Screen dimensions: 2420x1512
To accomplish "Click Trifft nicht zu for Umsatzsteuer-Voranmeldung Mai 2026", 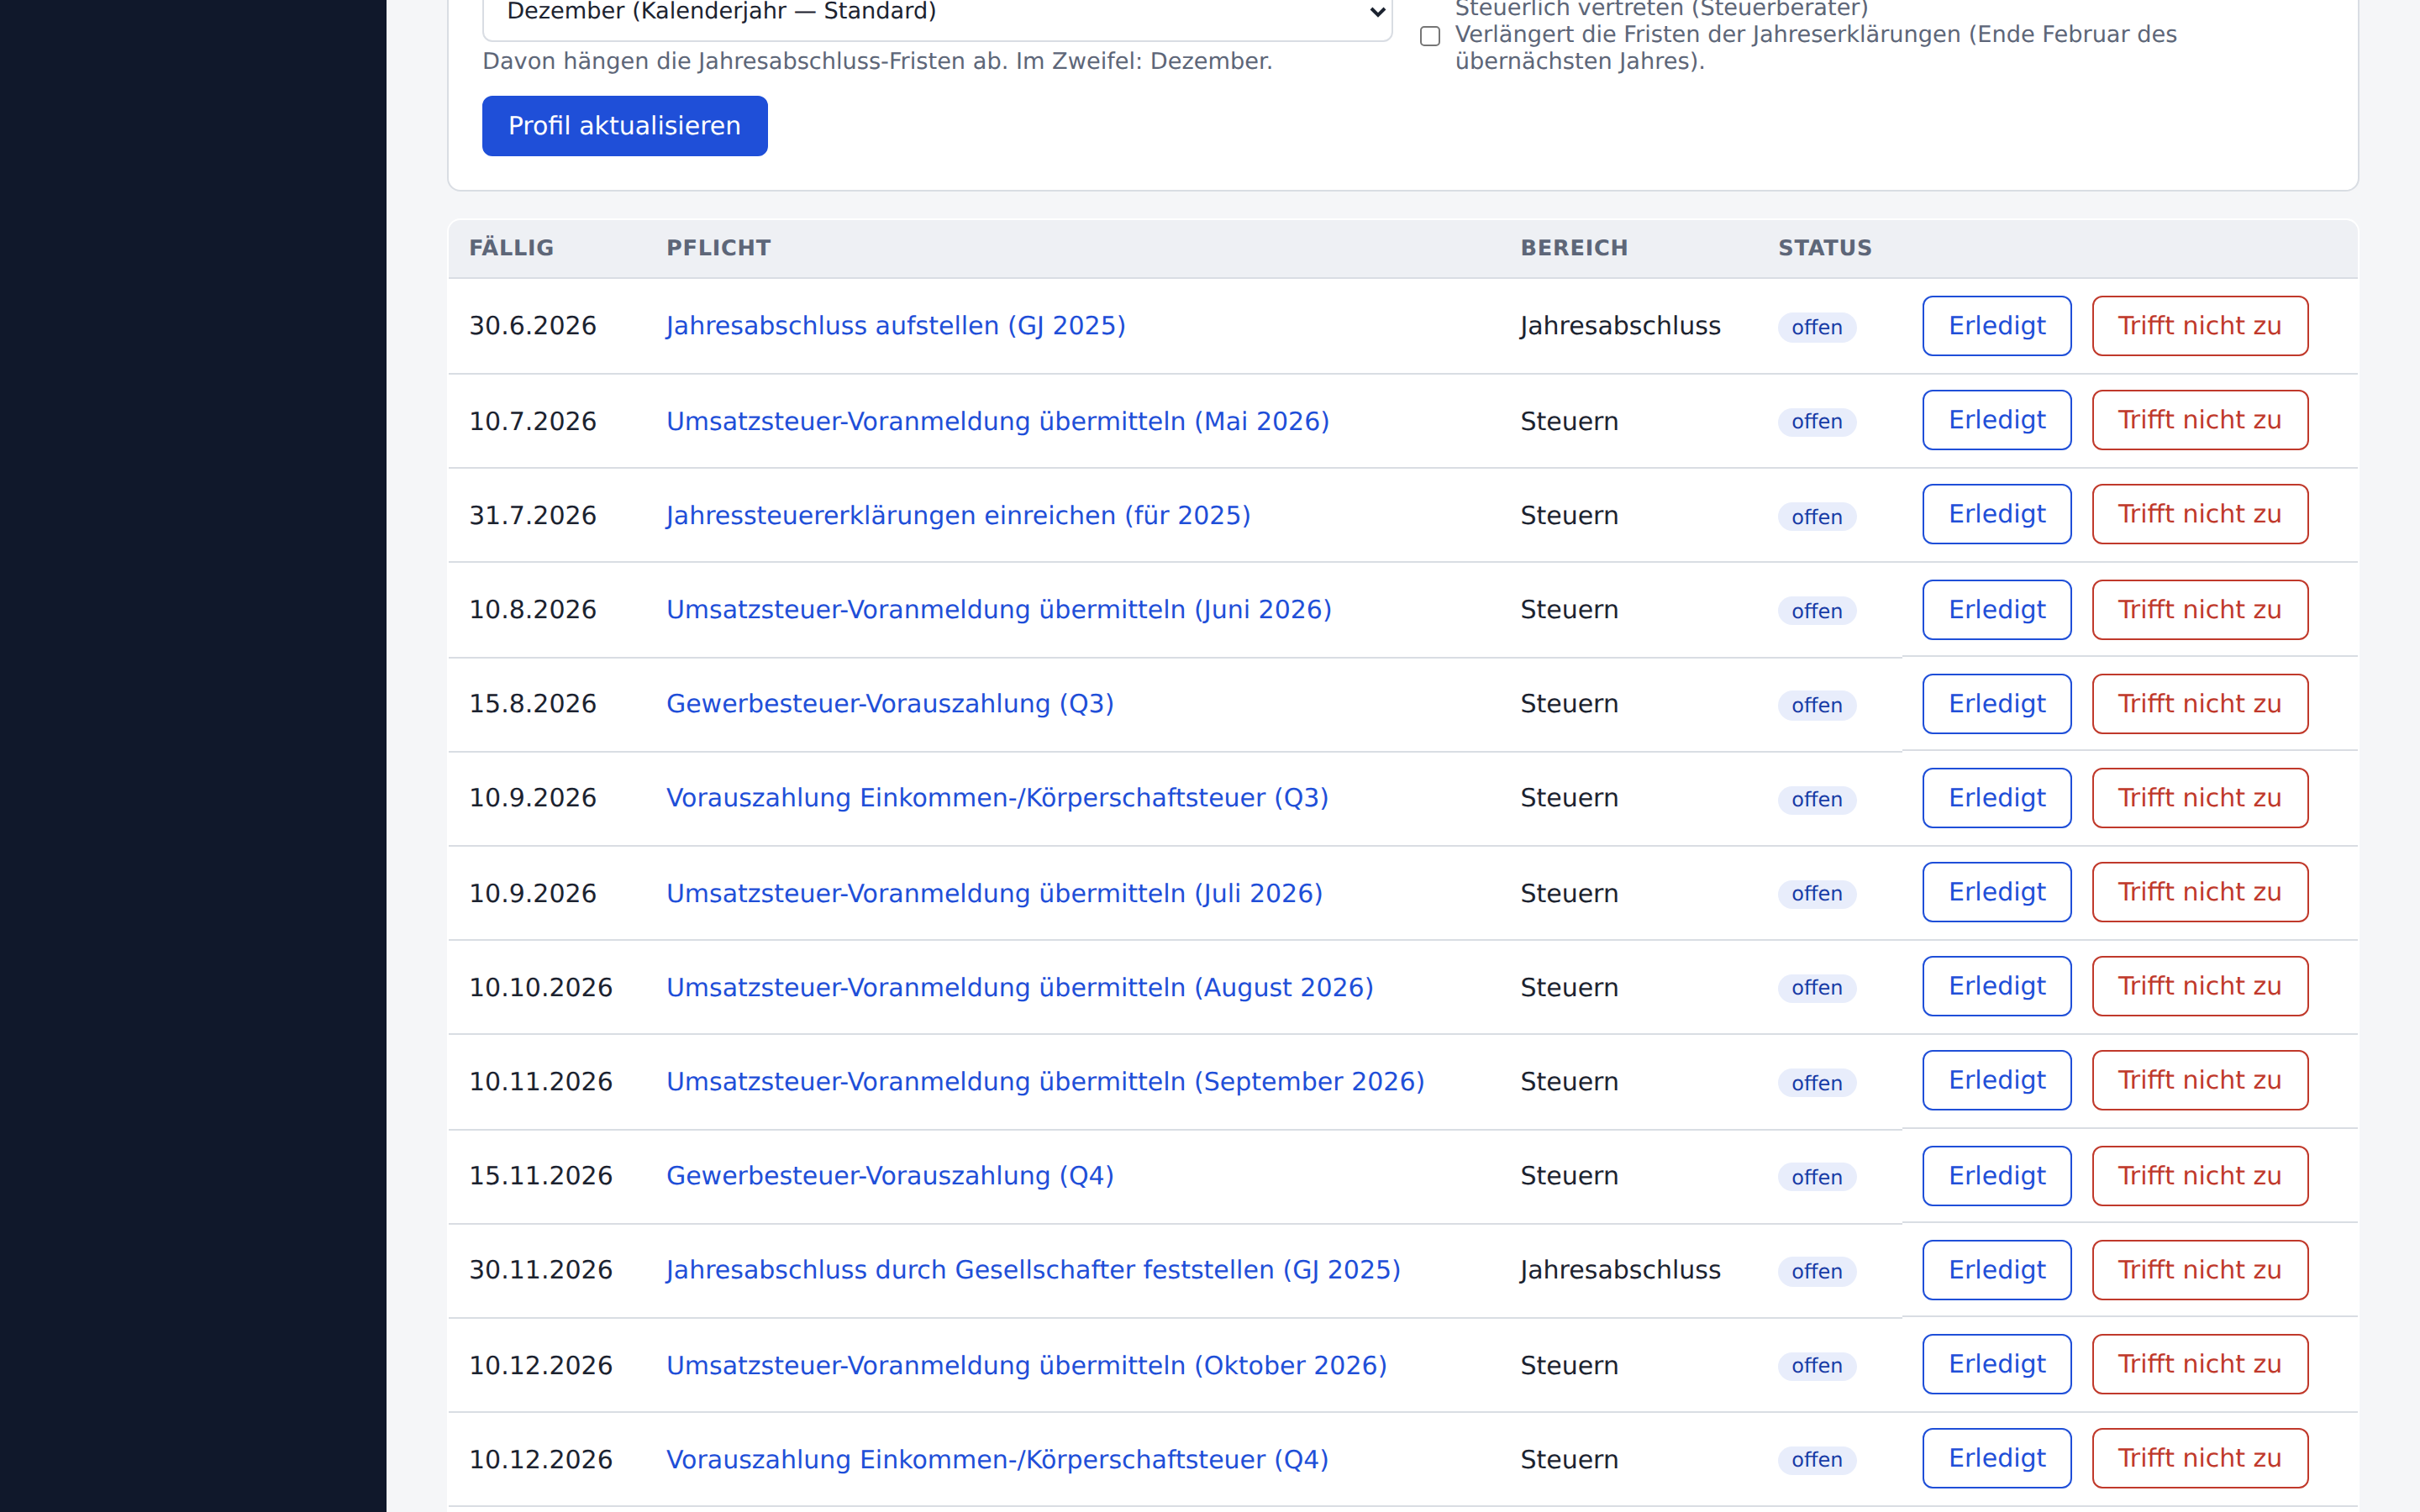I will [x=2199, y=420].
